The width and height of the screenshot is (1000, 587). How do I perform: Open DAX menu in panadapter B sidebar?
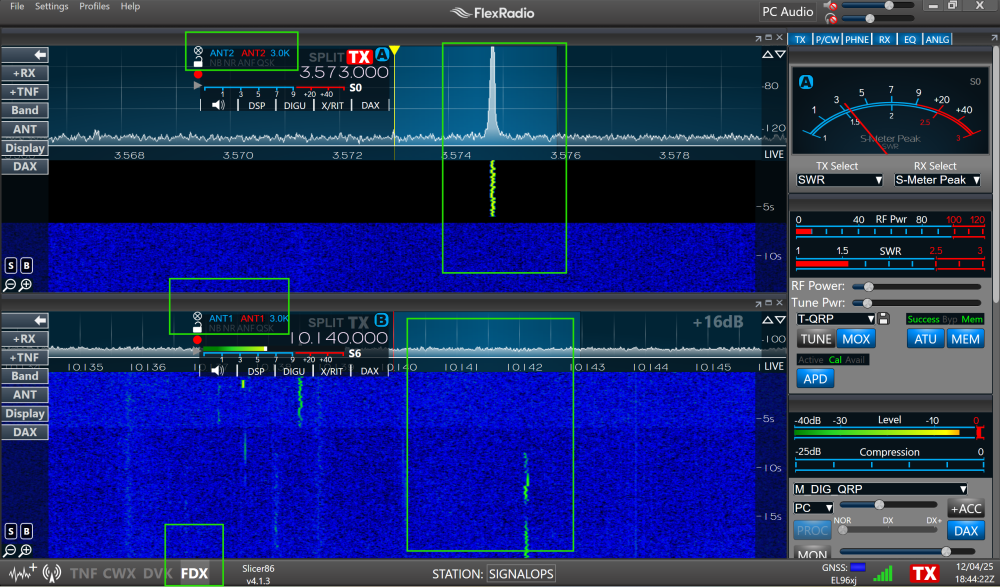coord(25,432)
